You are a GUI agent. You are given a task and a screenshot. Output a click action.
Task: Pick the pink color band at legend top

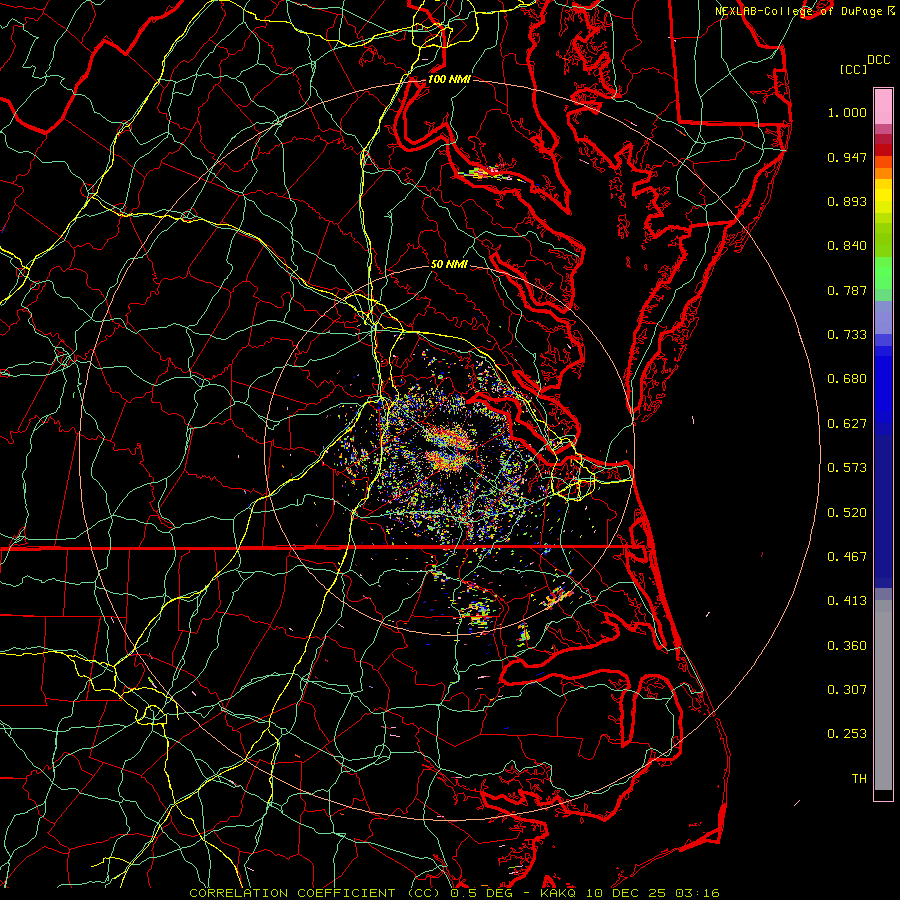tap(883, 106)
